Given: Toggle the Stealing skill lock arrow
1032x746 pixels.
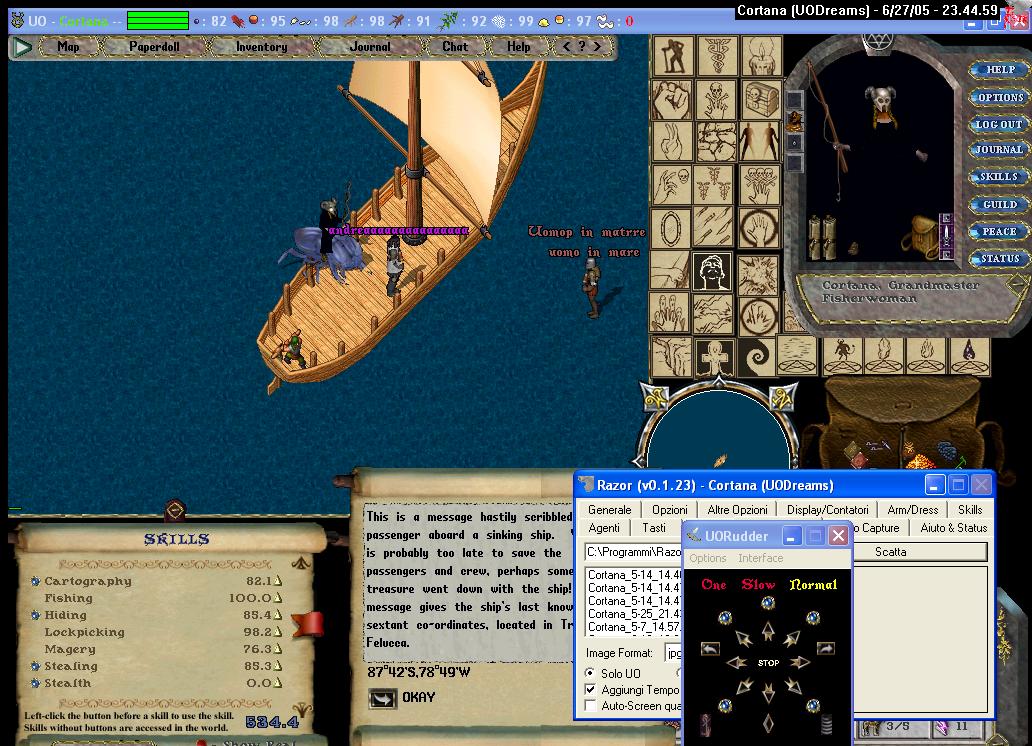Looking at the screenshot, I should 278,666.
